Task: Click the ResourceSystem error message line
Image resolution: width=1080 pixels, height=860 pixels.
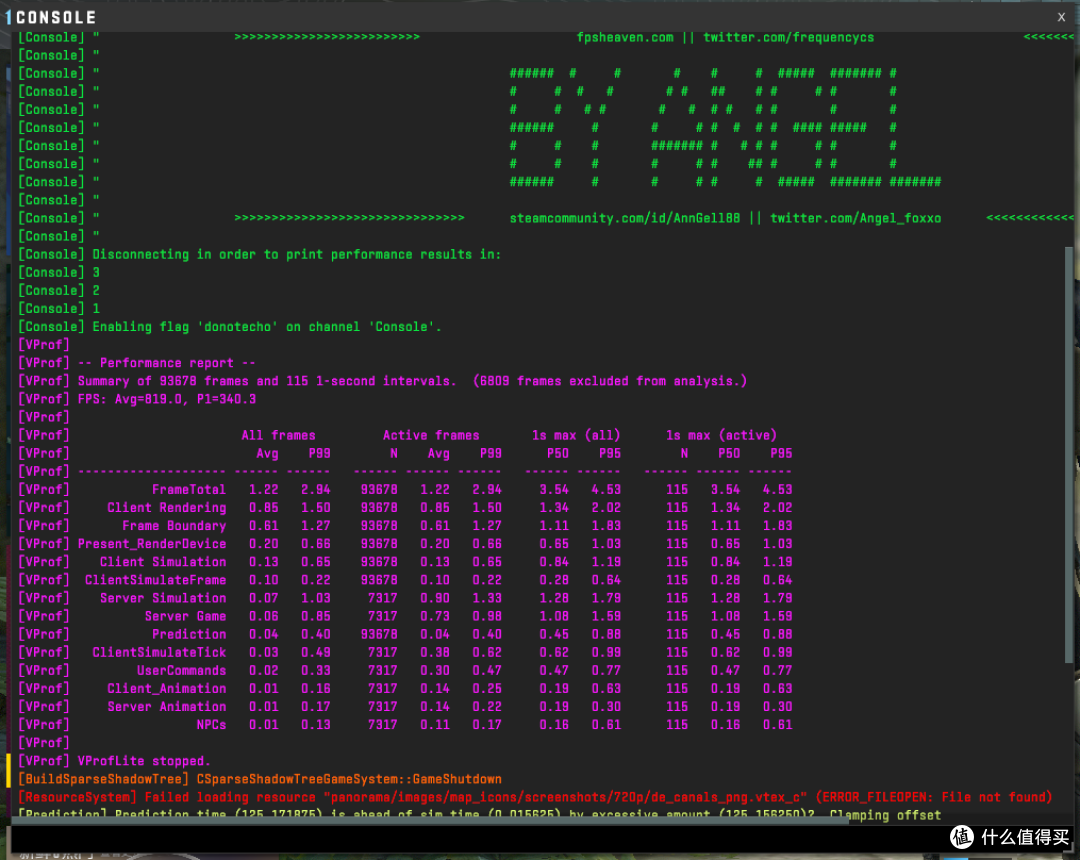Action: 535,797
